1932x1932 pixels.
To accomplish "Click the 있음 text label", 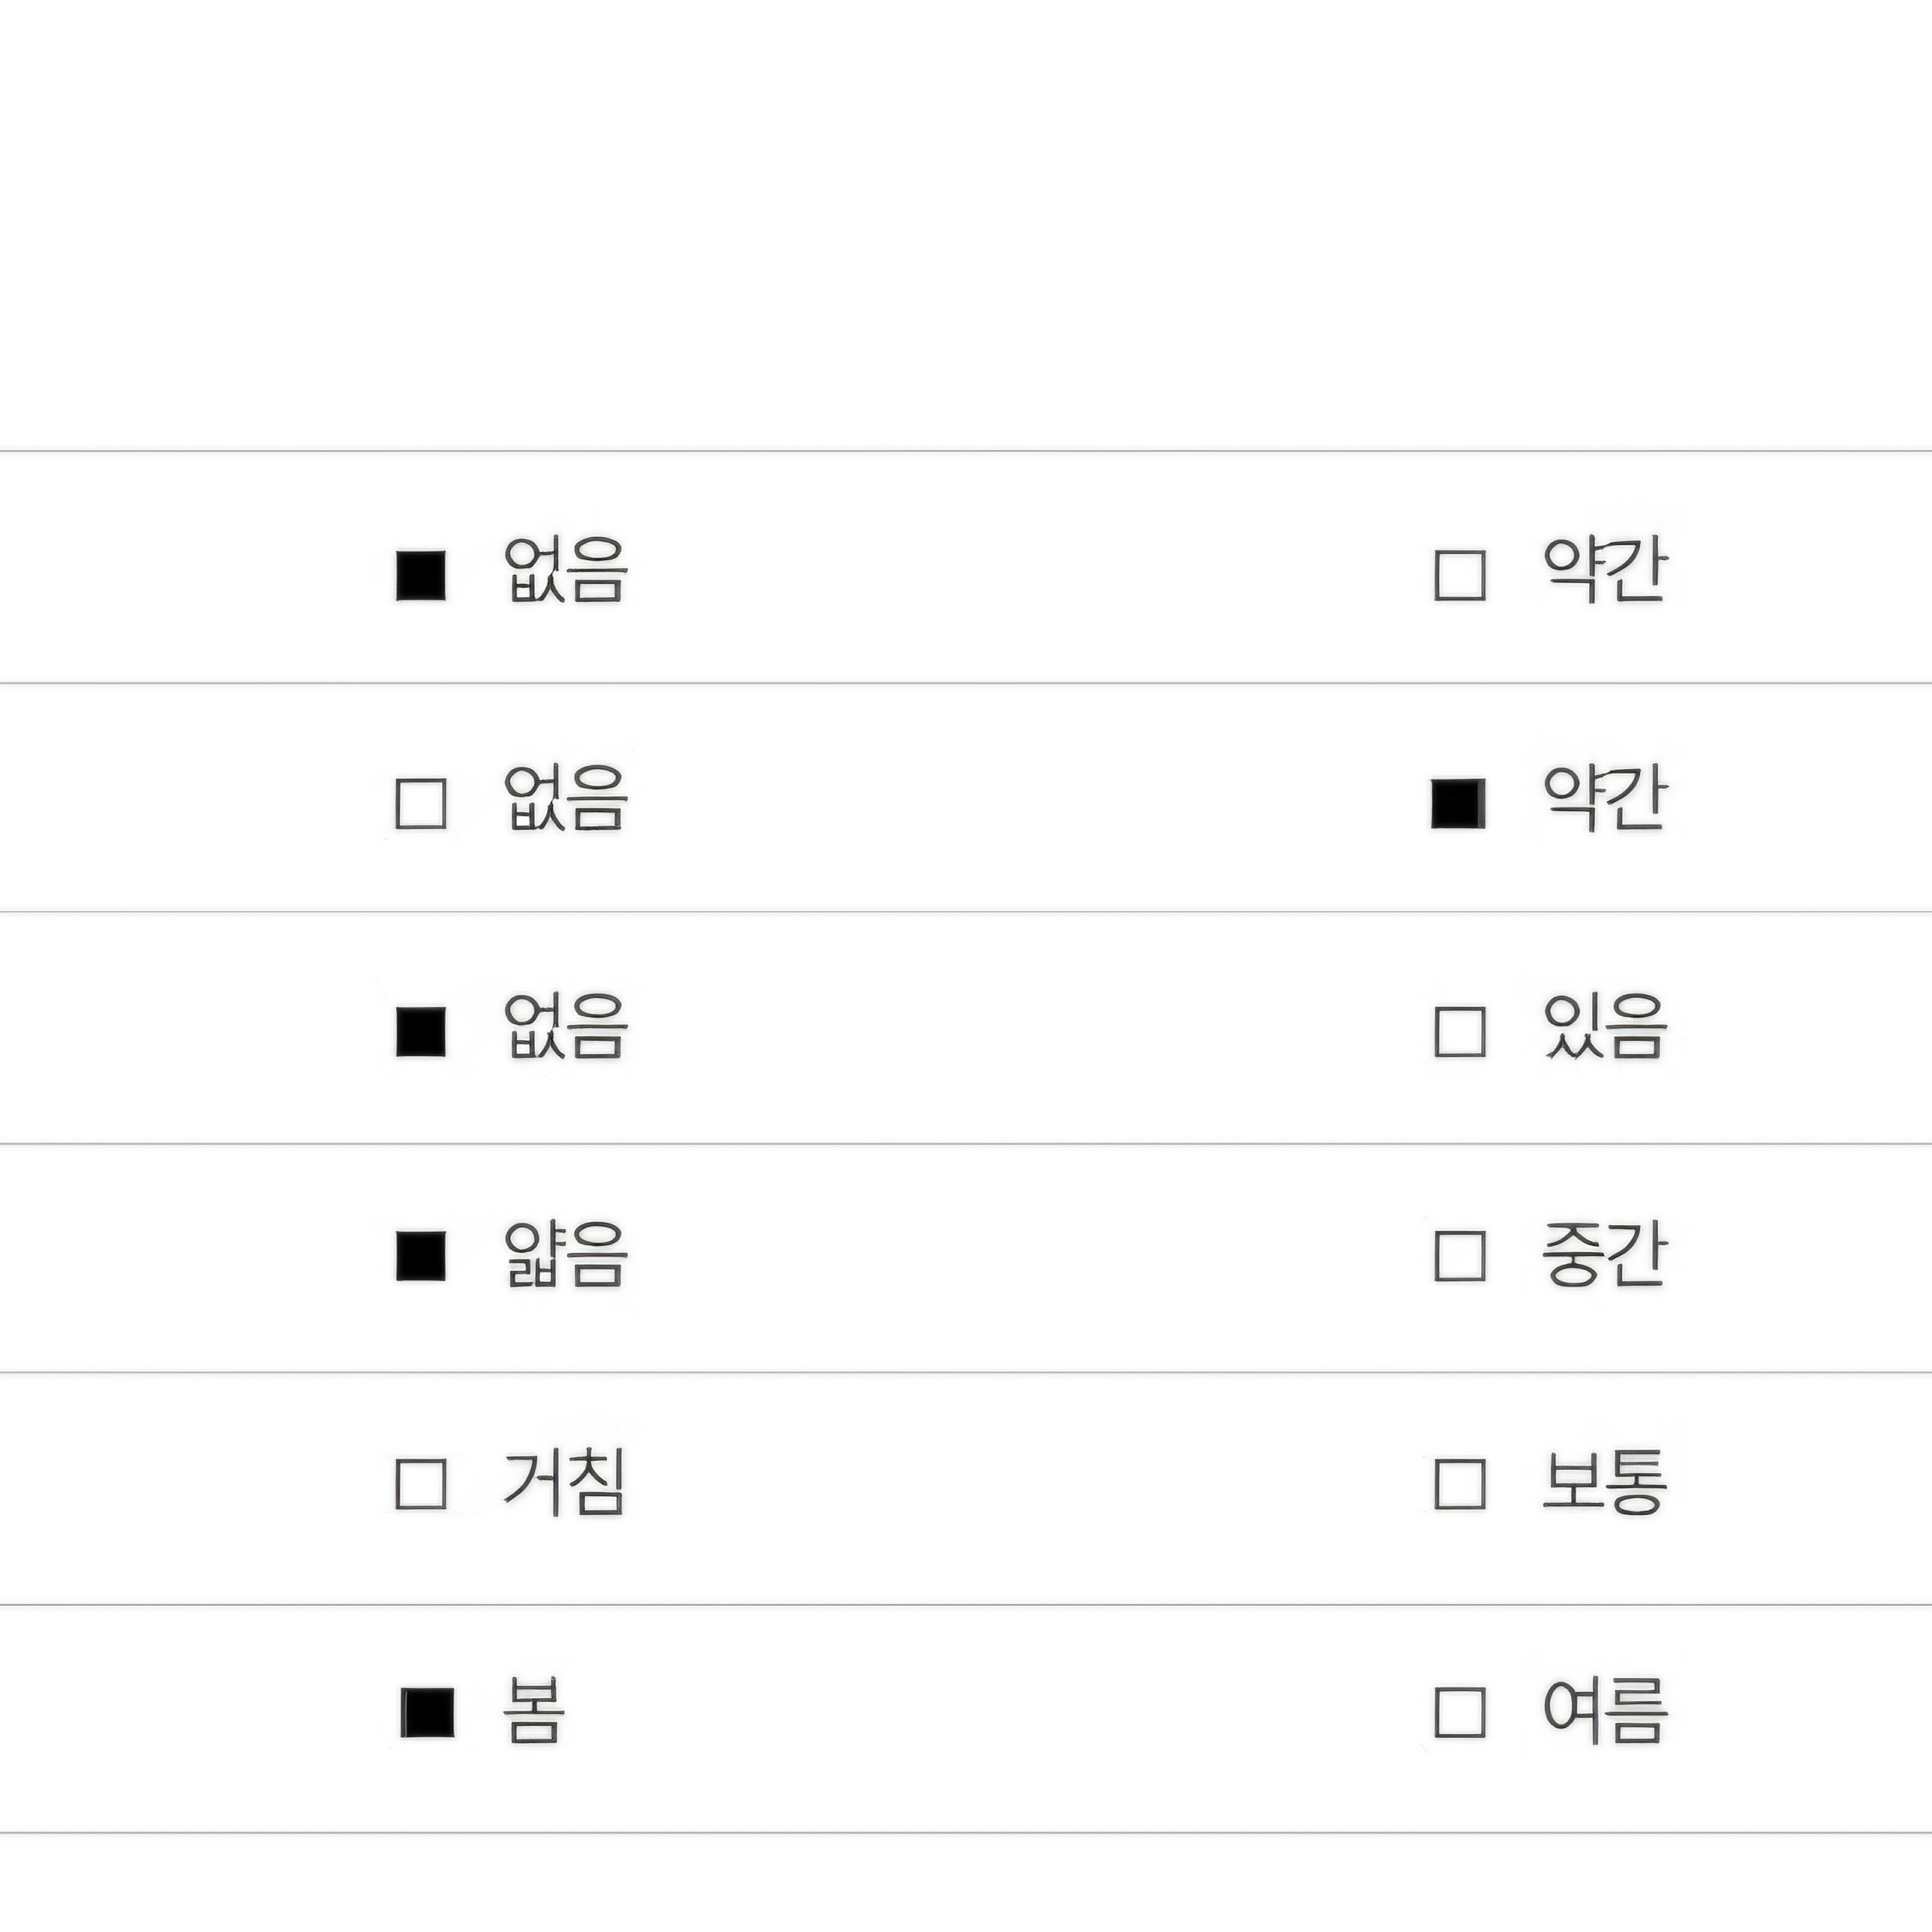I will click(x=1605, y=1027).
